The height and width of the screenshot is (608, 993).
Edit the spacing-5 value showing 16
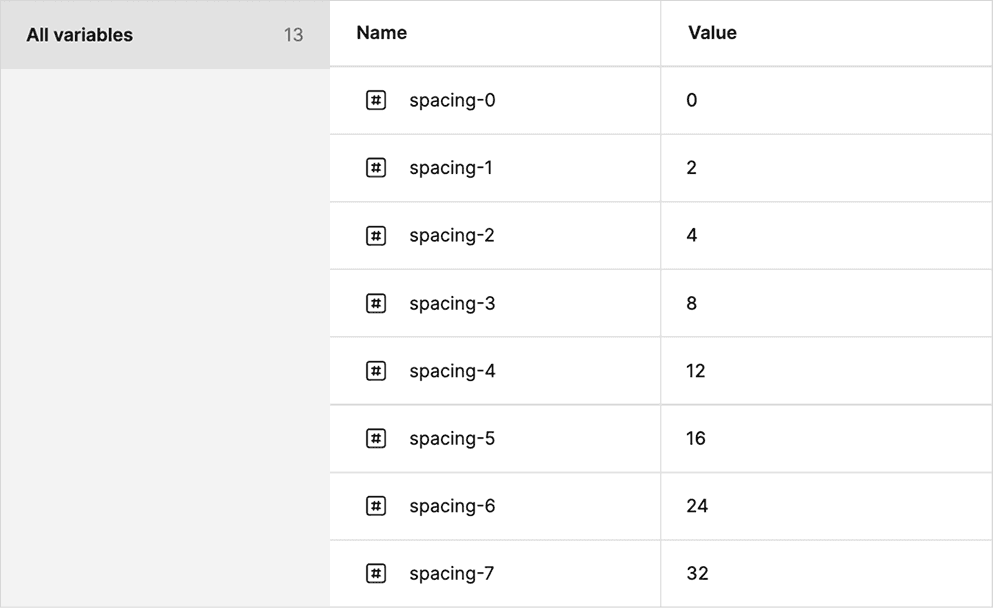pyautogui.click(x=826, y=438)
